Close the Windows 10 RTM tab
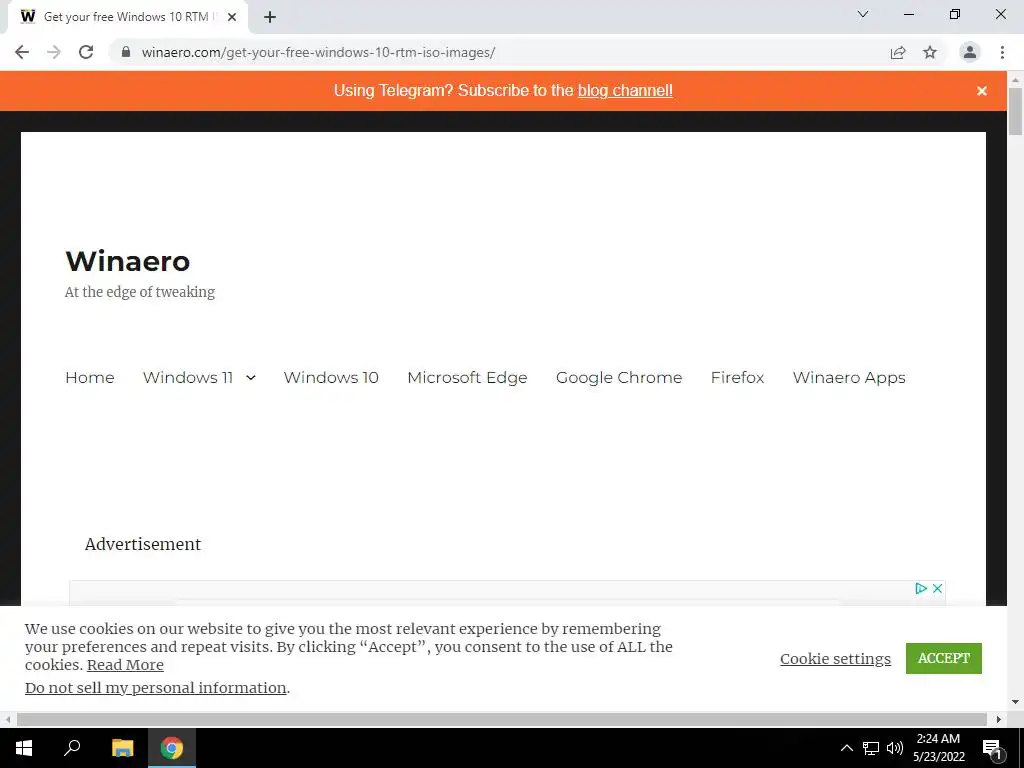 (x=232, y=17)
